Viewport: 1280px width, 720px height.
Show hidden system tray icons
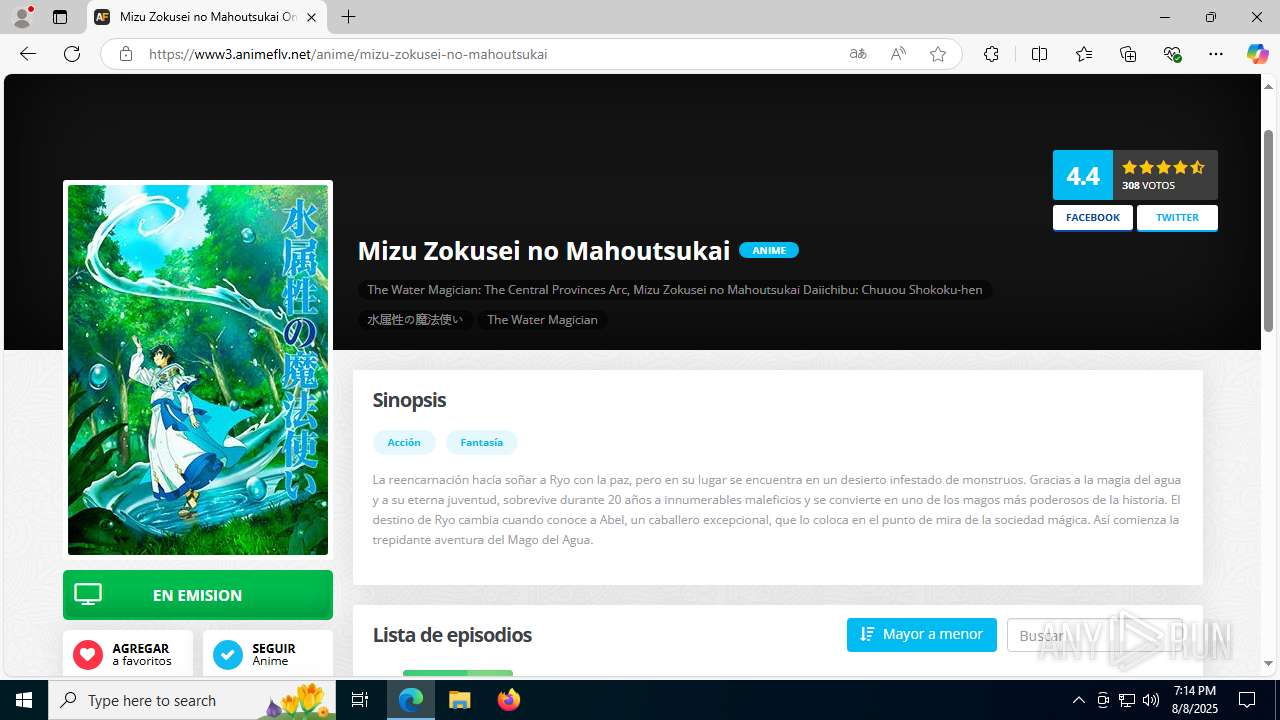click(1078, 700)
